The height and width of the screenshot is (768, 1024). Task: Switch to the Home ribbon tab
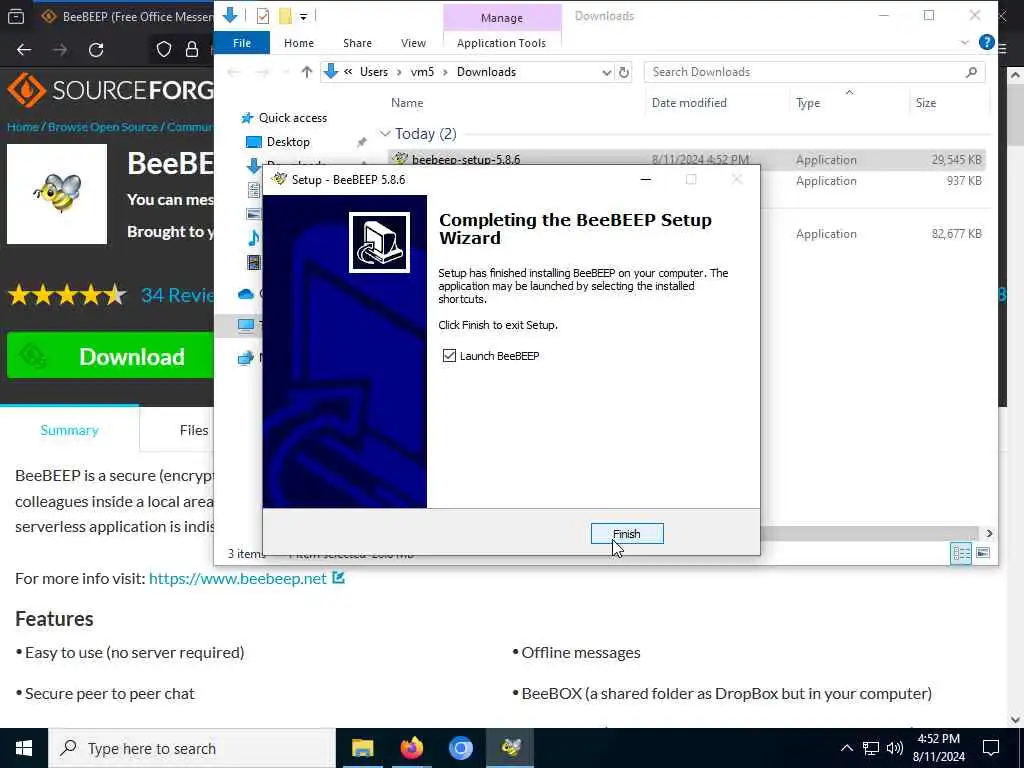pos(298,43)
